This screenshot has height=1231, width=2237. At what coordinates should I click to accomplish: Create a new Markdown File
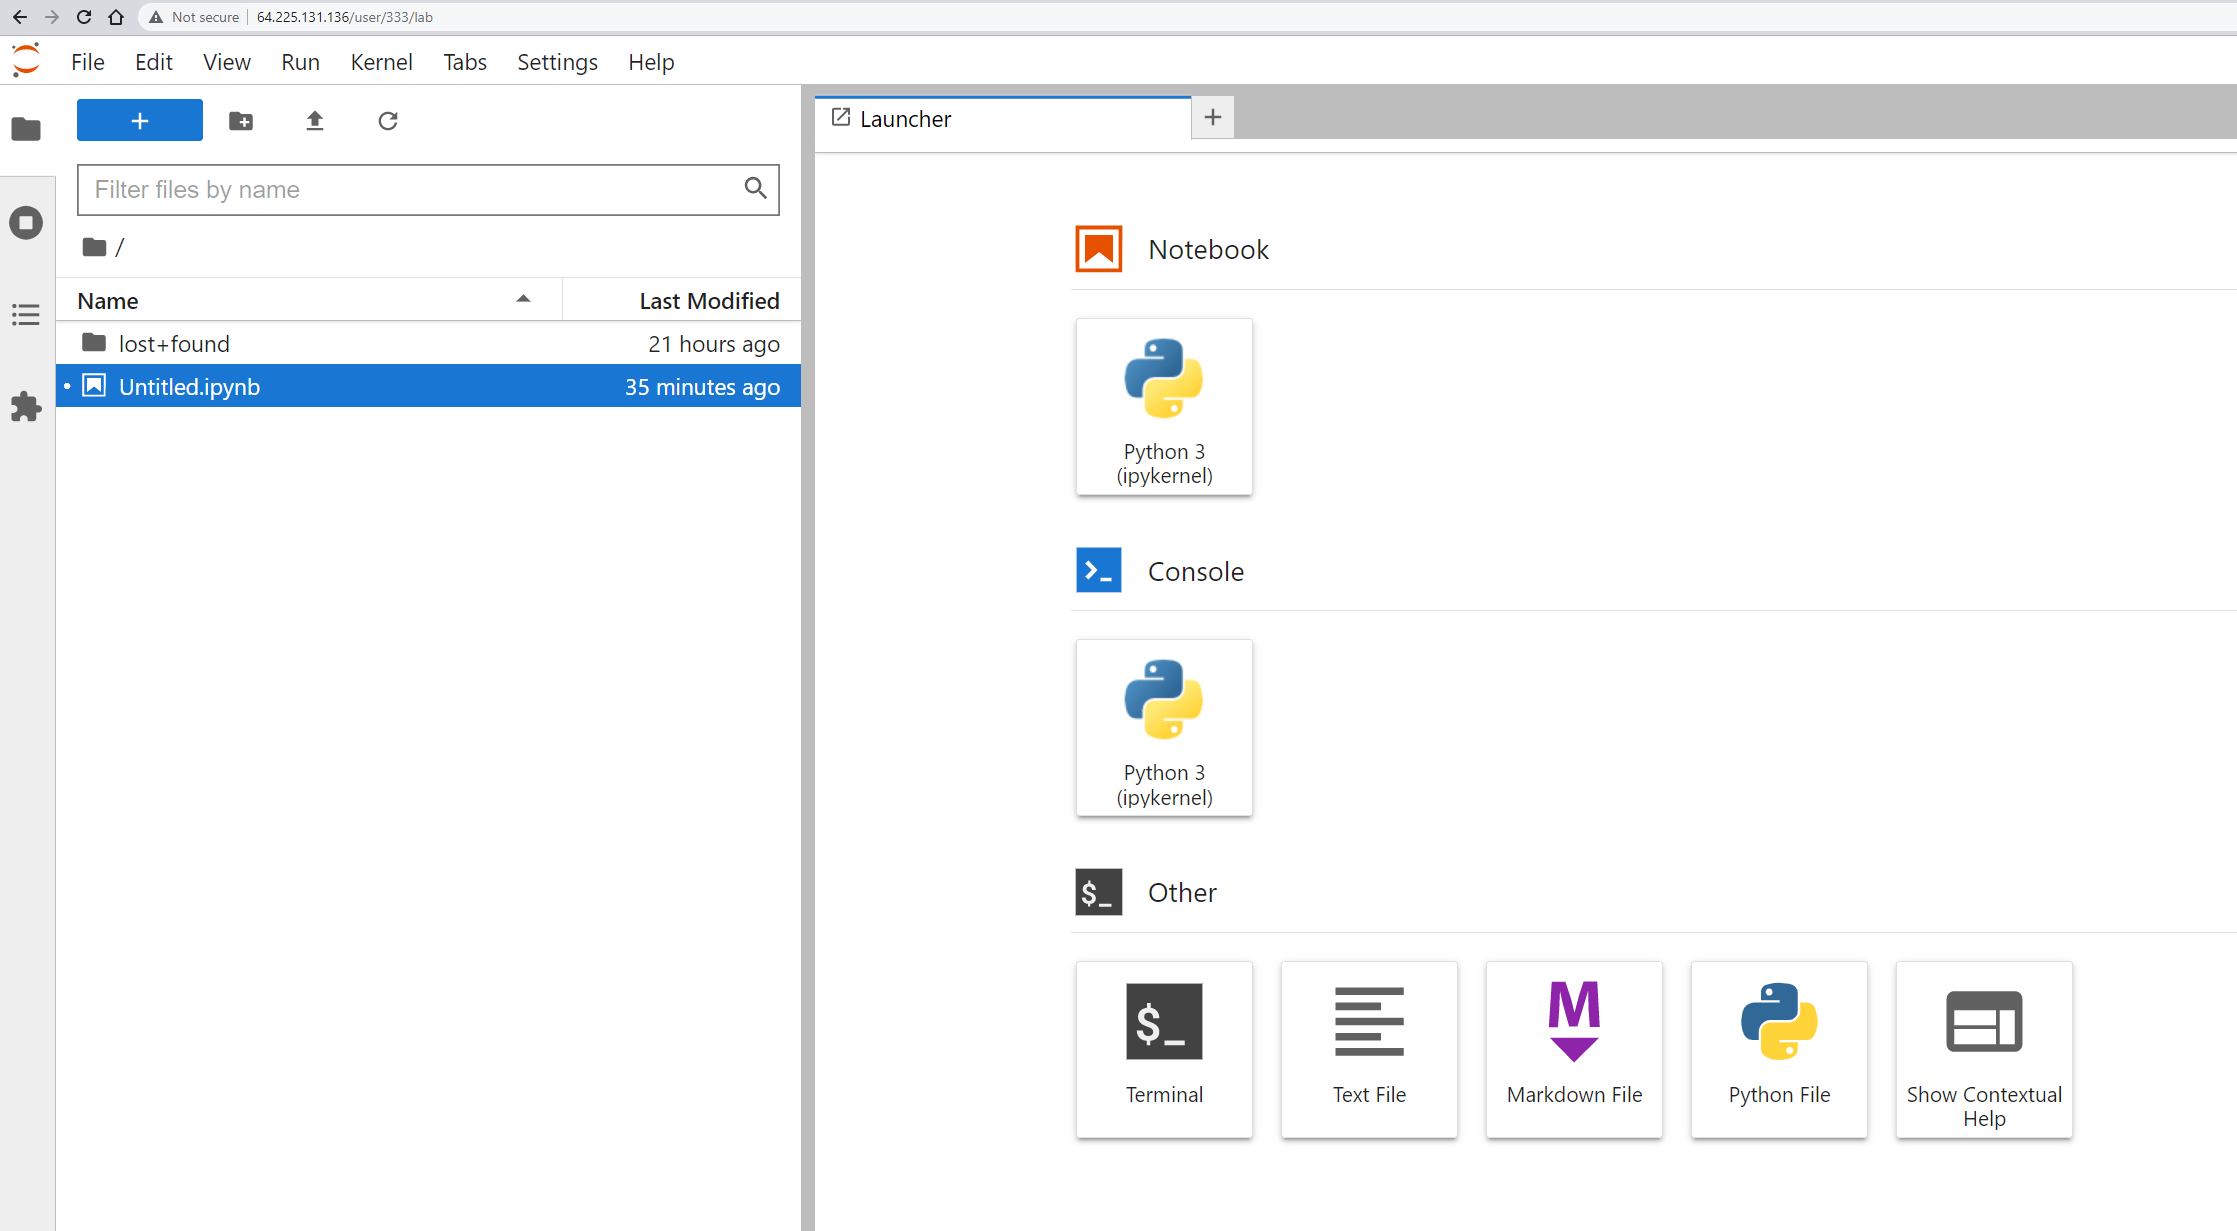[1574, 1049]
